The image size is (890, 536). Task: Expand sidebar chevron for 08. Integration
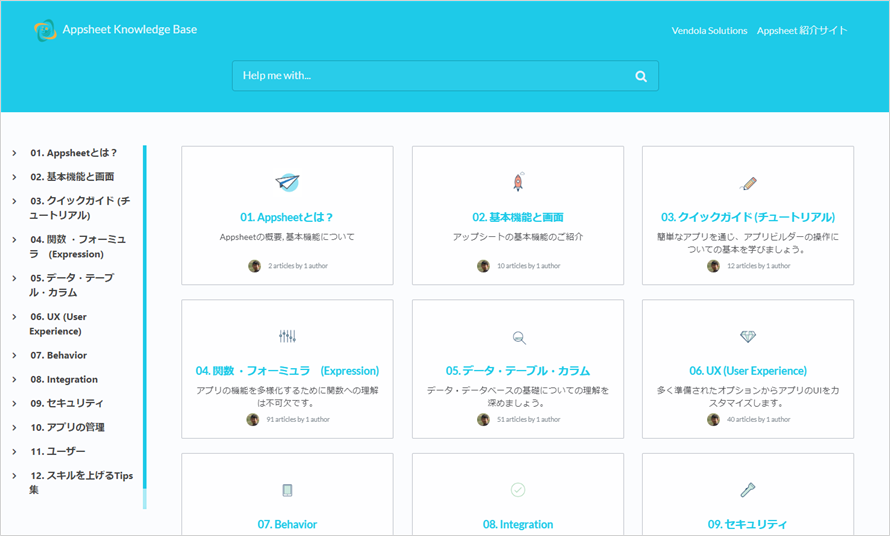14,379
